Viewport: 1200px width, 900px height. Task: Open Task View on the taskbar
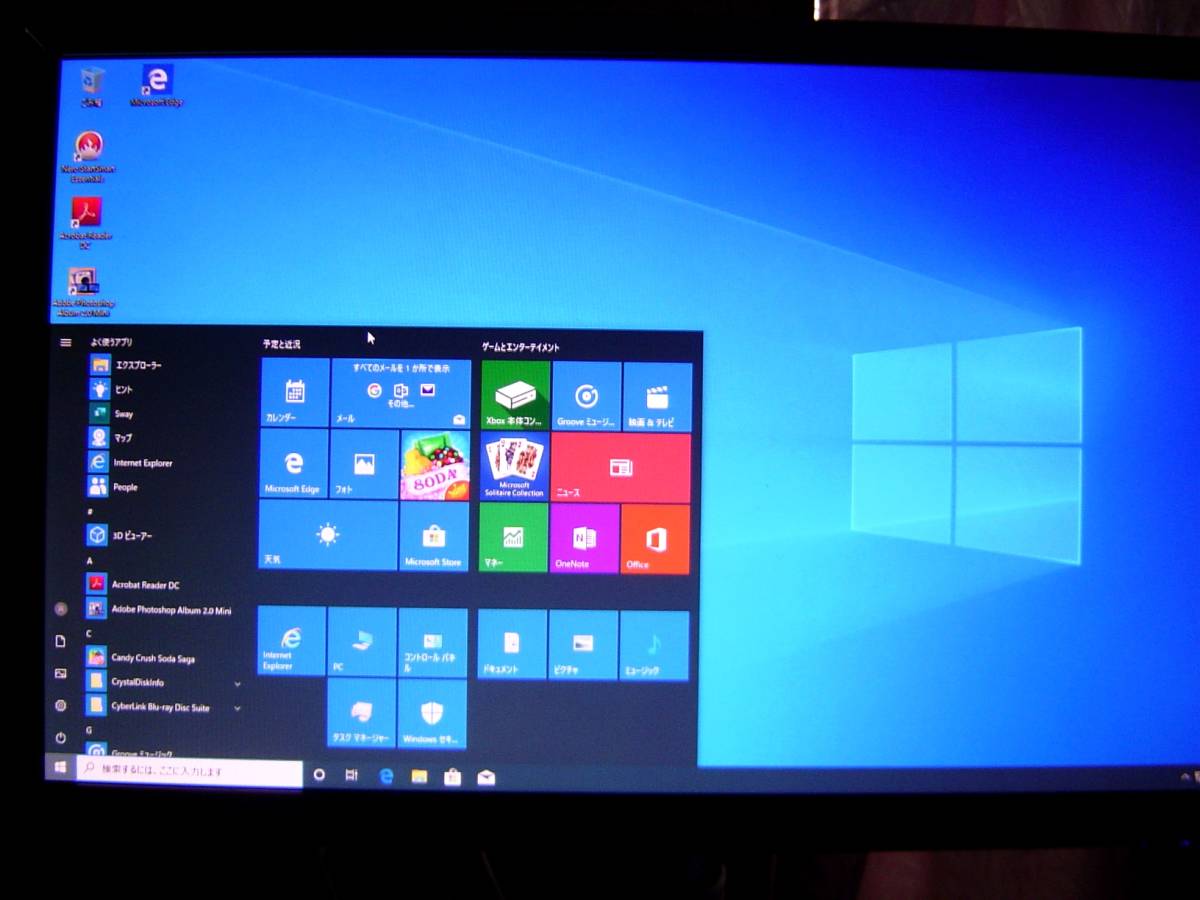coord(352,775)
